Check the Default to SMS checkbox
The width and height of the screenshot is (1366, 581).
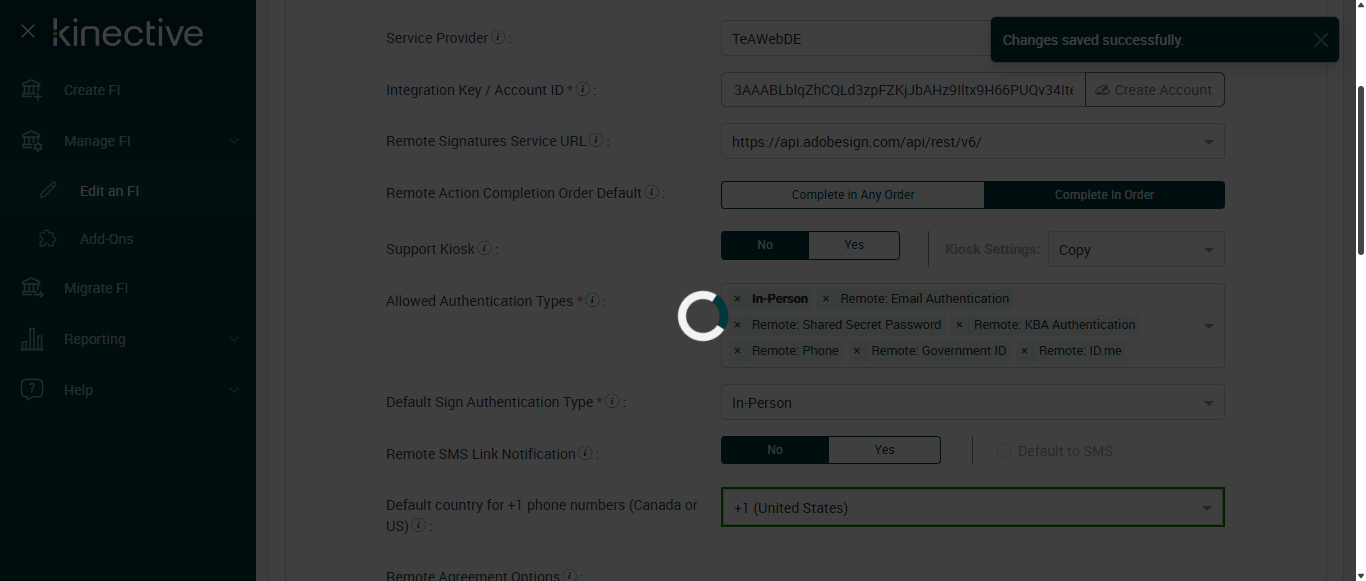tap(1004, 452)
